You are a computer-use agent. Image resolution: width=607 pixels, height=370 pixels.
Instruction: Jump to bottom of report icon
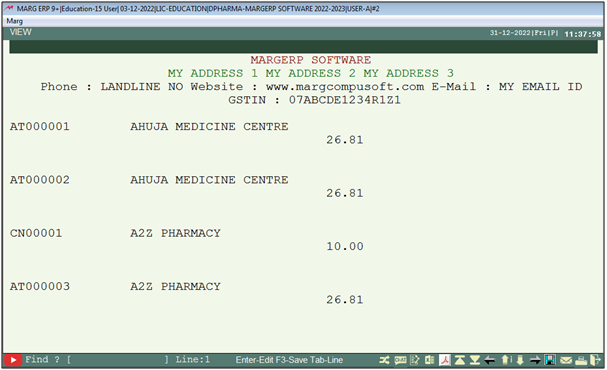coord(475,360)
